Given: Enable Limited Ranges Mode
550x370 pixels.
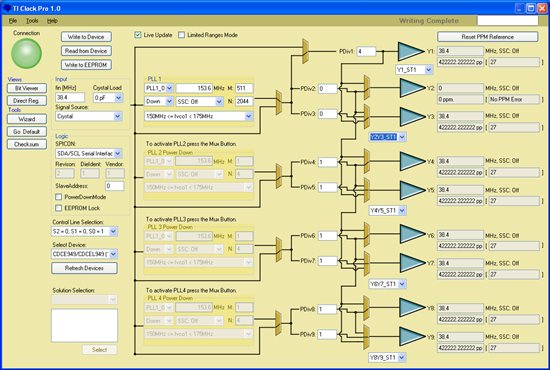Looking at the screenshot, I should coord(181,35).
